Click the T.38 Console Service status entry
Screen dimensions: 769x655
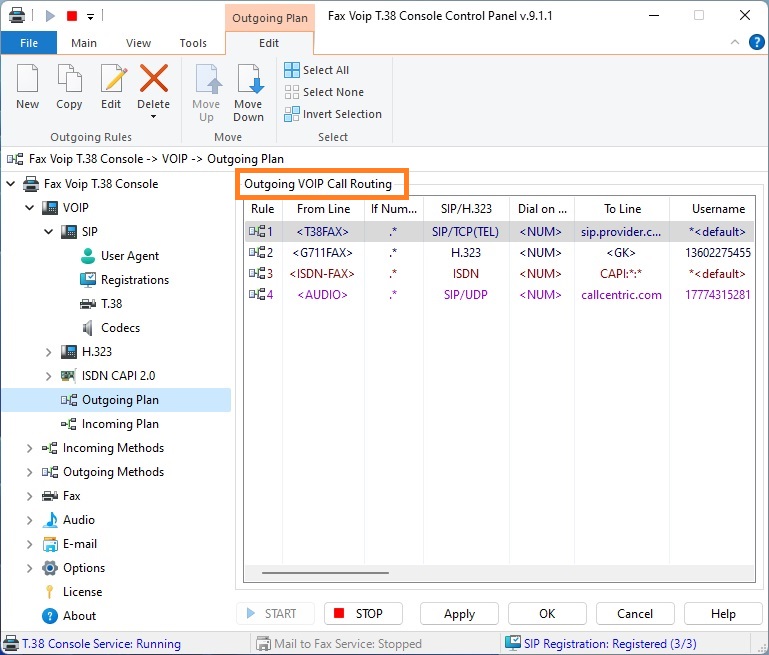tap(92, 644)
